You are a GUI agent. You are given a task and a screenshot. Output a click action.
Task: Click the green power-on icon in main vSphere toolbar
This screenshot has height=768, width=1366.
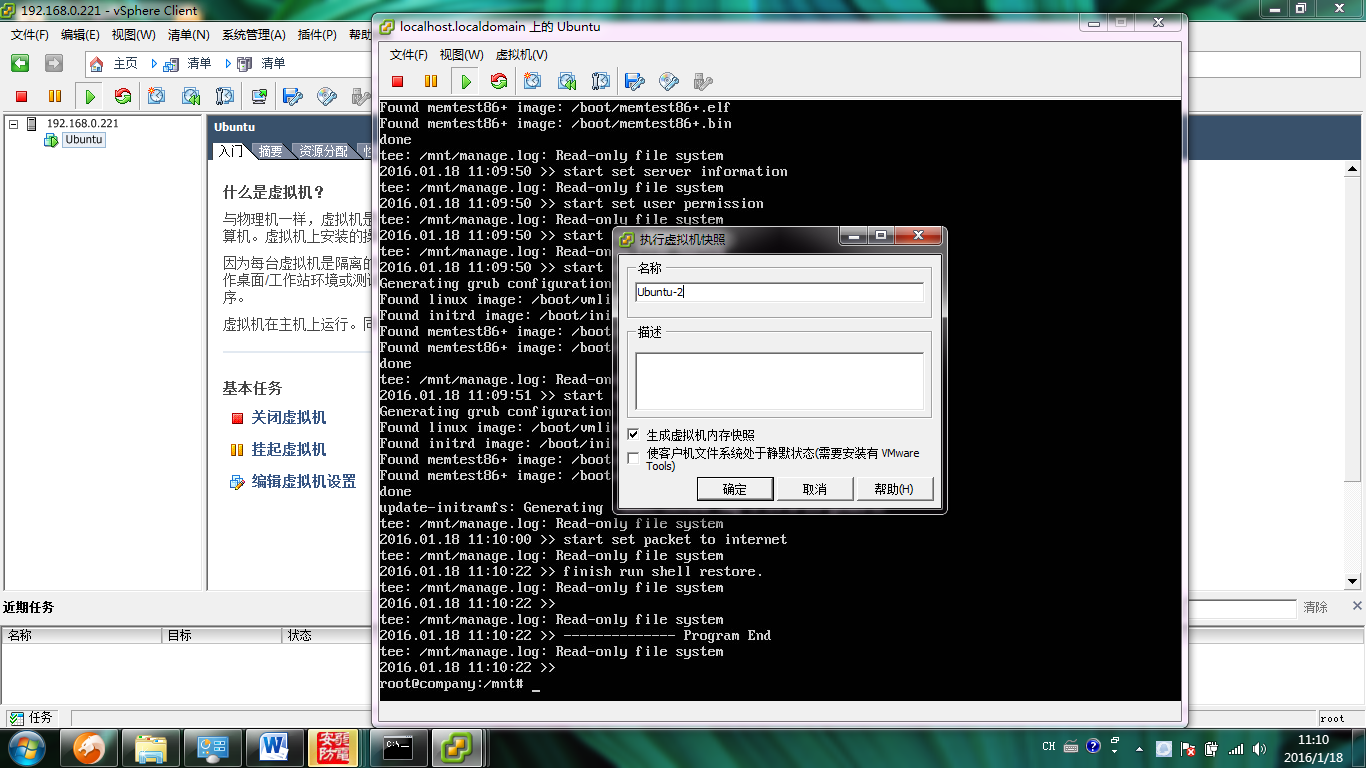[x=90, y=96]
